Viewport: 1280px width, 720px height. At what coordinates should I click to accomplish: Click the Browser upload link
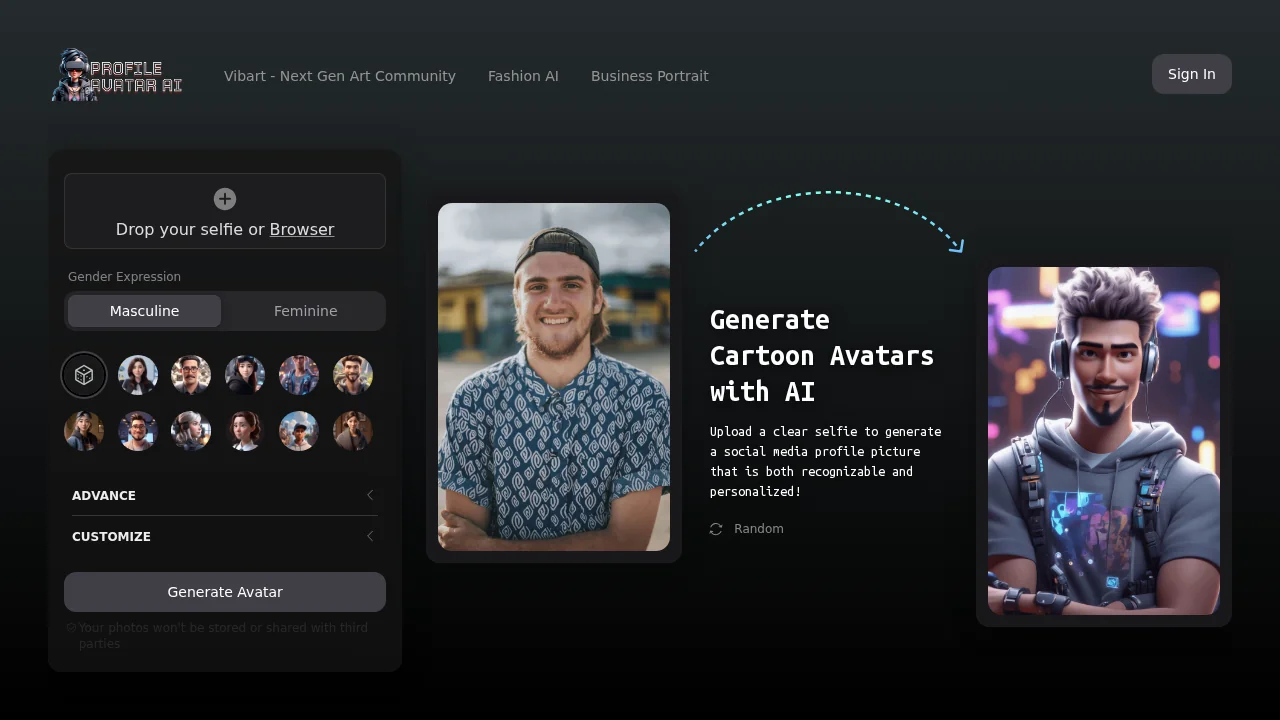tap(301, 229)
